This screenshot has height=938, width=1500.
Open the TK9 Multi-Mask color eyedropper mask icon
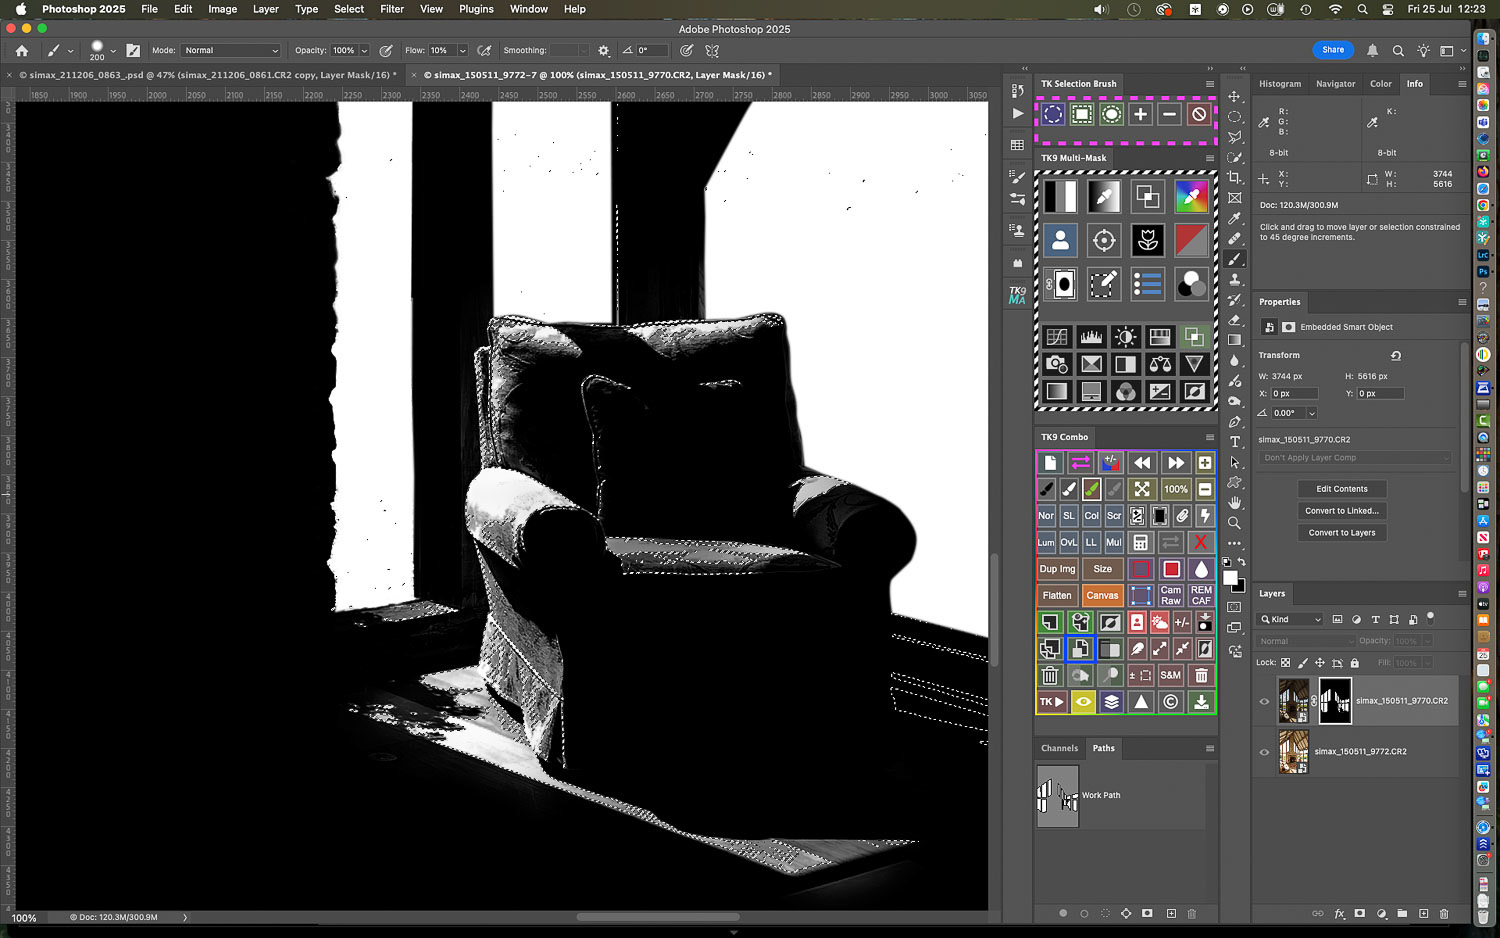(x=1191, y=196)
